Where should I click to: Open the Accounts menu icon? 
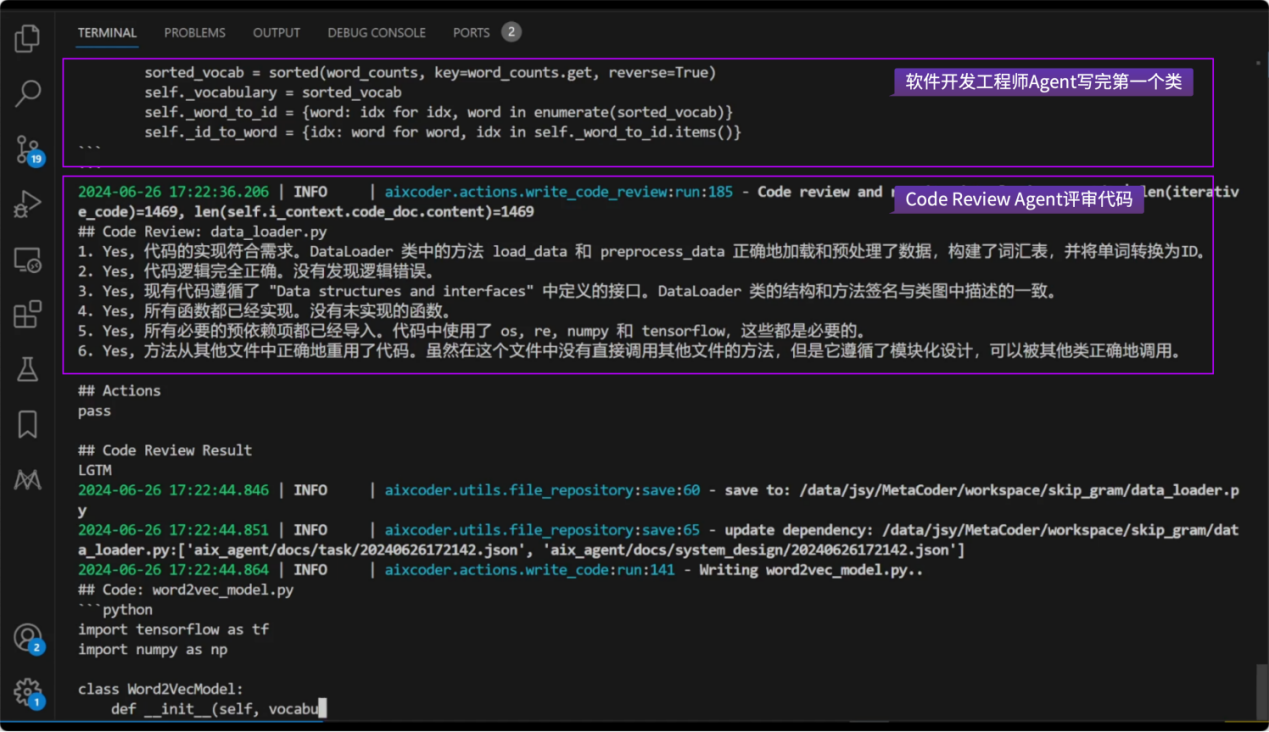pyautogui.click(x=27, y=637)
